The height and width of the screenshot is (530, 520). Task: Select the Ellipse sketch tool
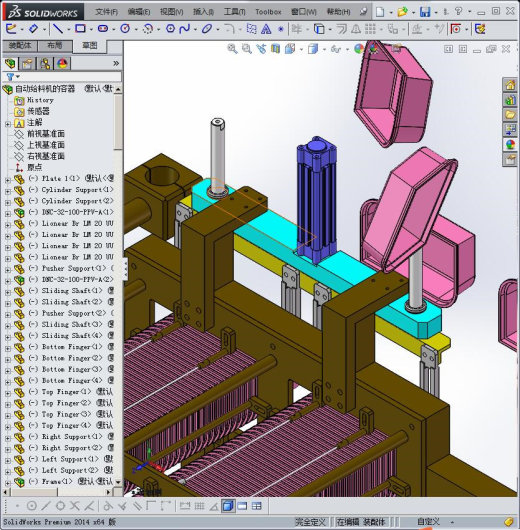pos(207,29)
